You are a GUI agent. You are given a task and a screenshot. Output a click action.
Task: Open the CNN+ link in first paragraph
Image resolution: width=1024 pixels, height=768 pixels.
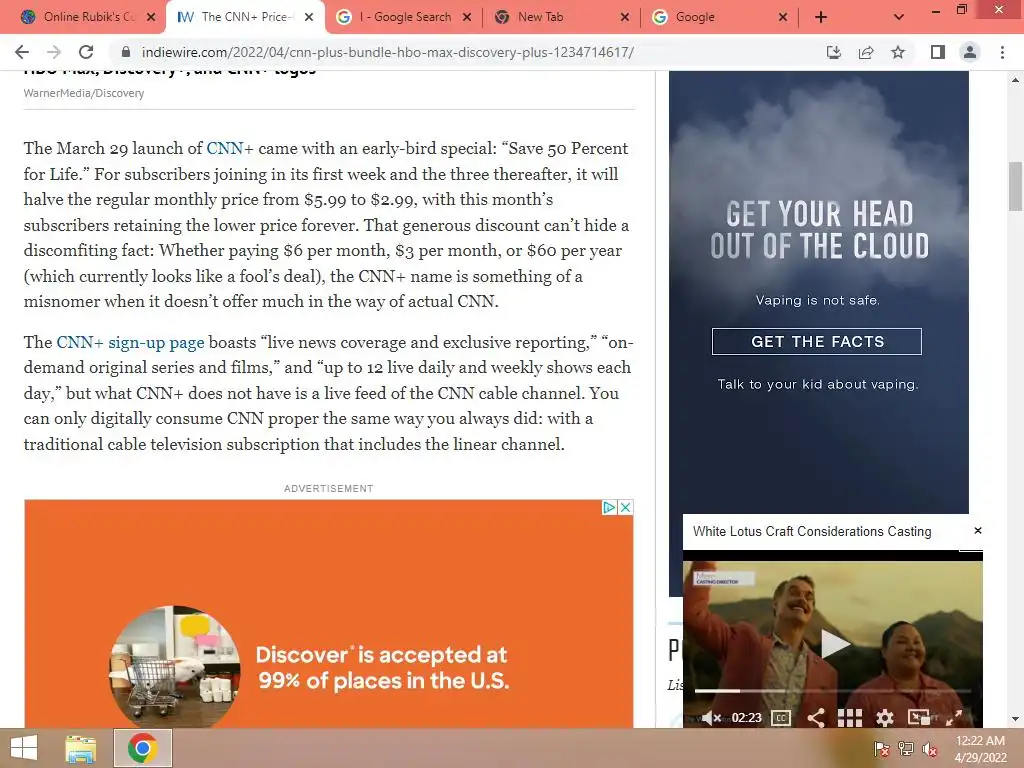(x=230, y=148)
